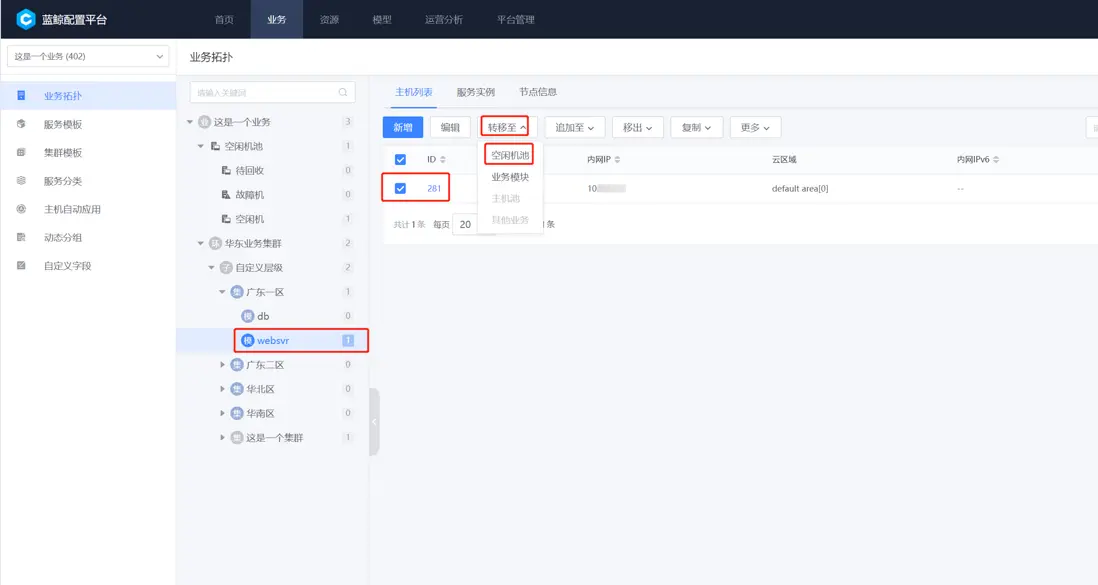The height and width of the screenshot is (585, 1098).
Task: Switch to the 服务实例 tab
Action: (x=475, y=92)
